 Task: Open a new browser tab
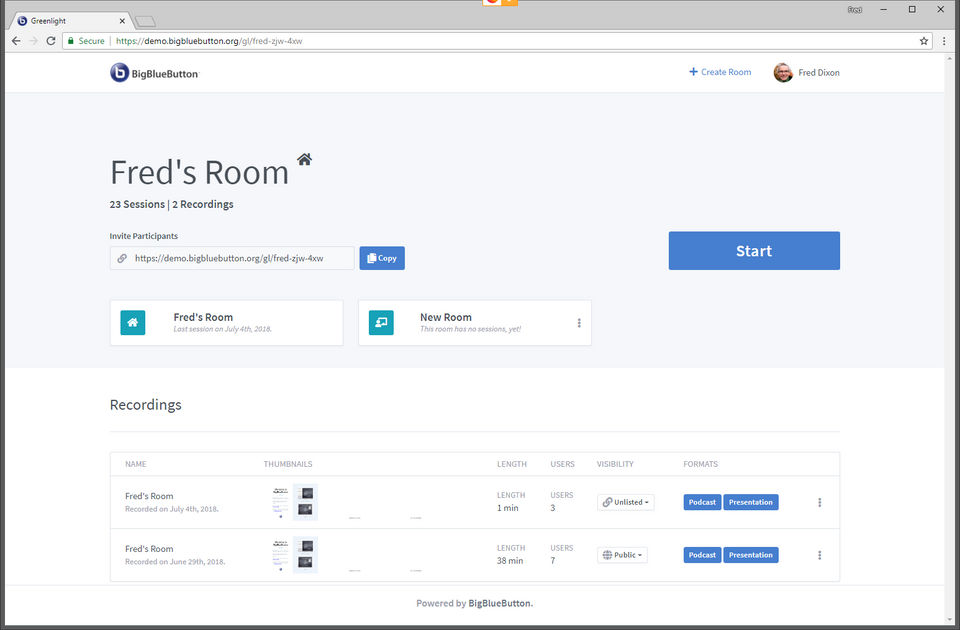coord(145,21)
